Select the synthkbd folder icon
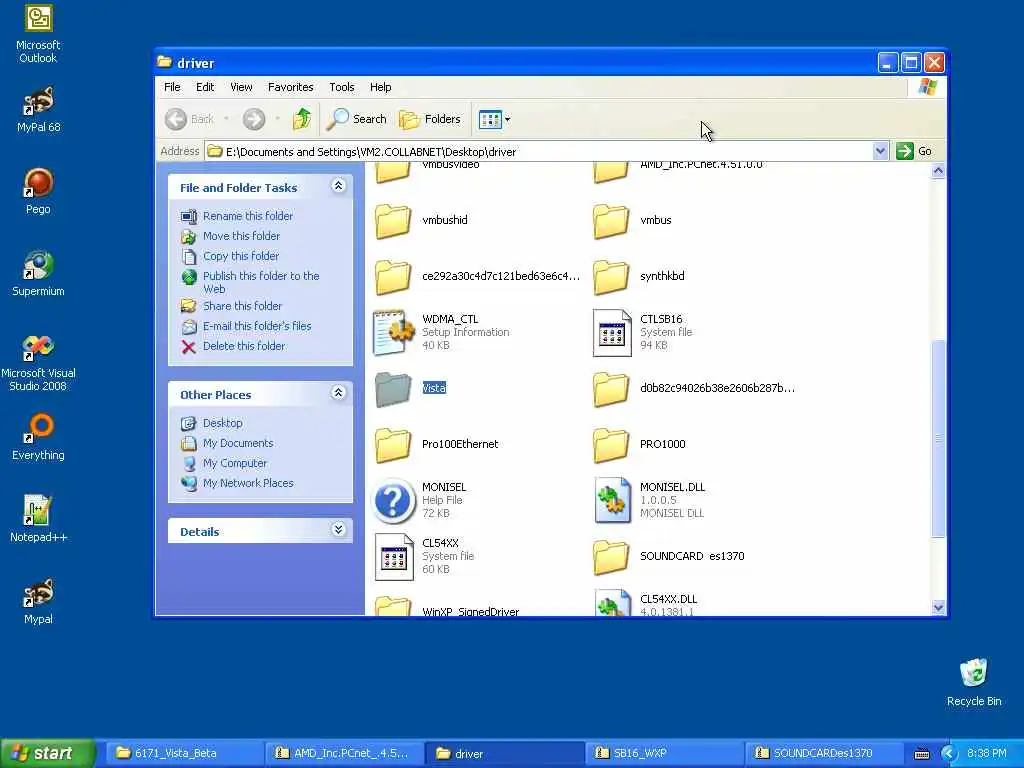1024x768 pixels. tap(611, 277)
